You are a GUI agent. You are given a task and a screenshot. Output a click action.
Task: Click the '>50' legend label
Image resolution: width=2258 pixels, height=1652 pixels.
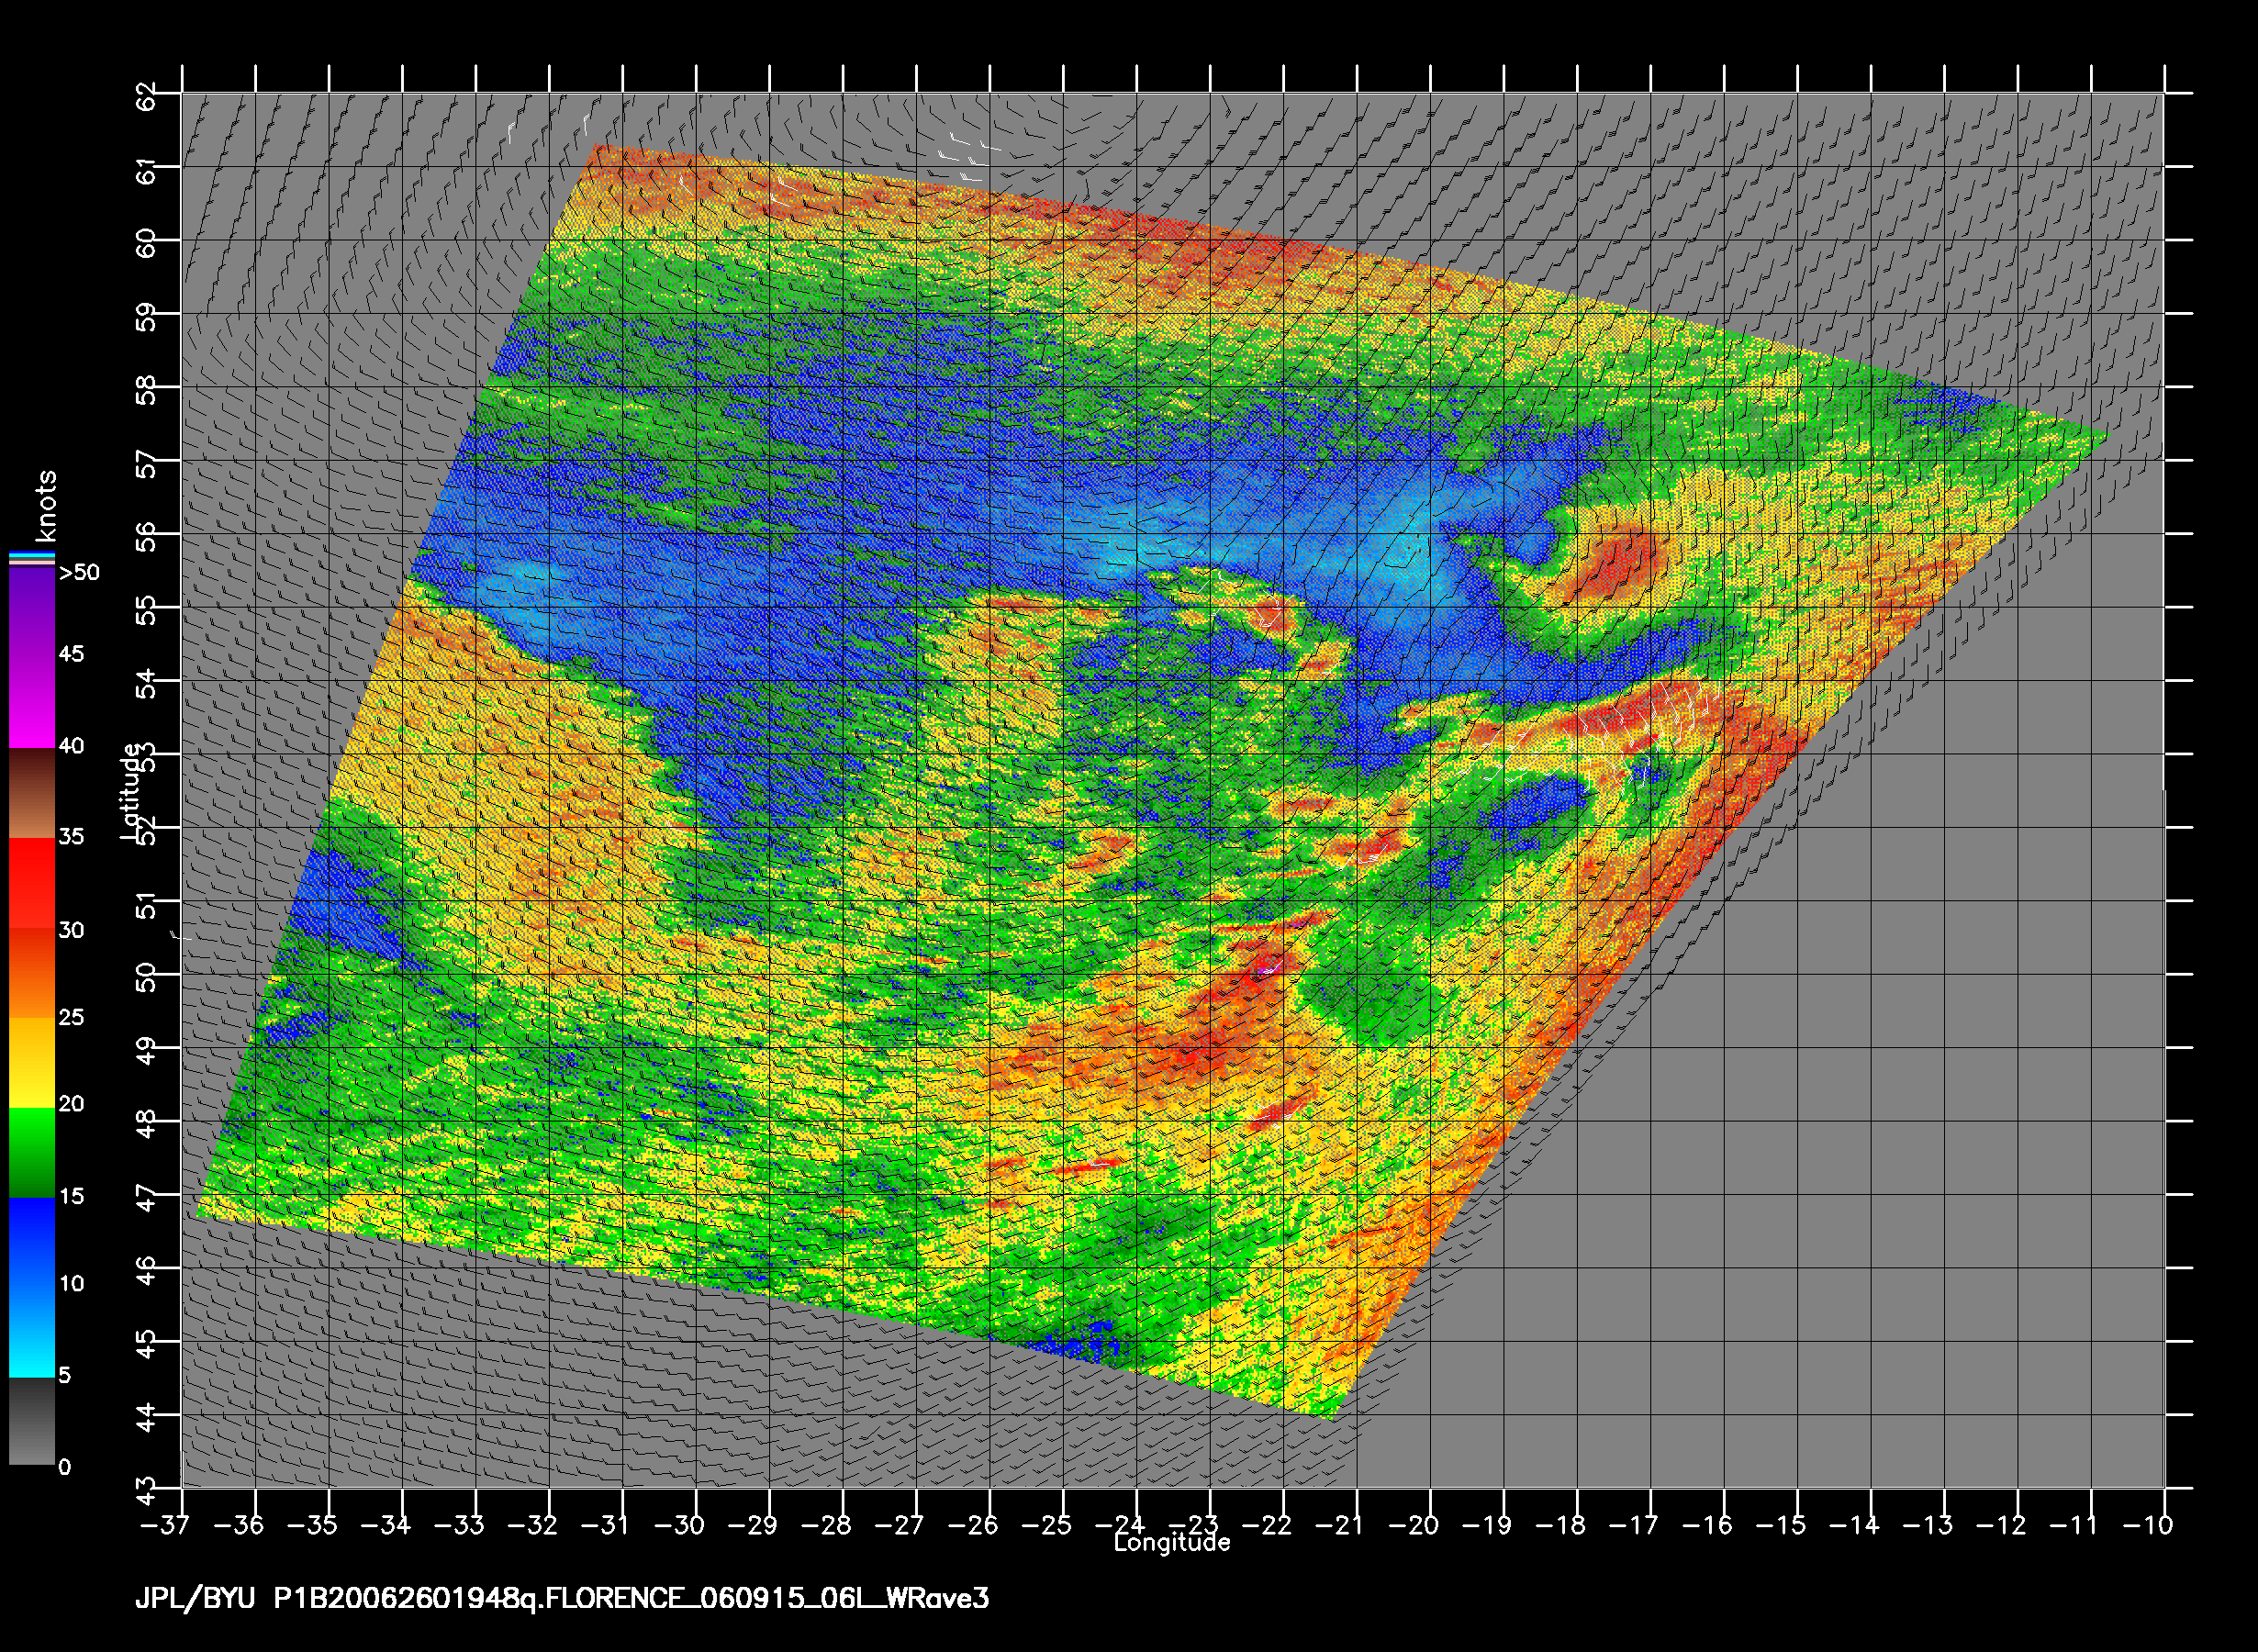80,573
